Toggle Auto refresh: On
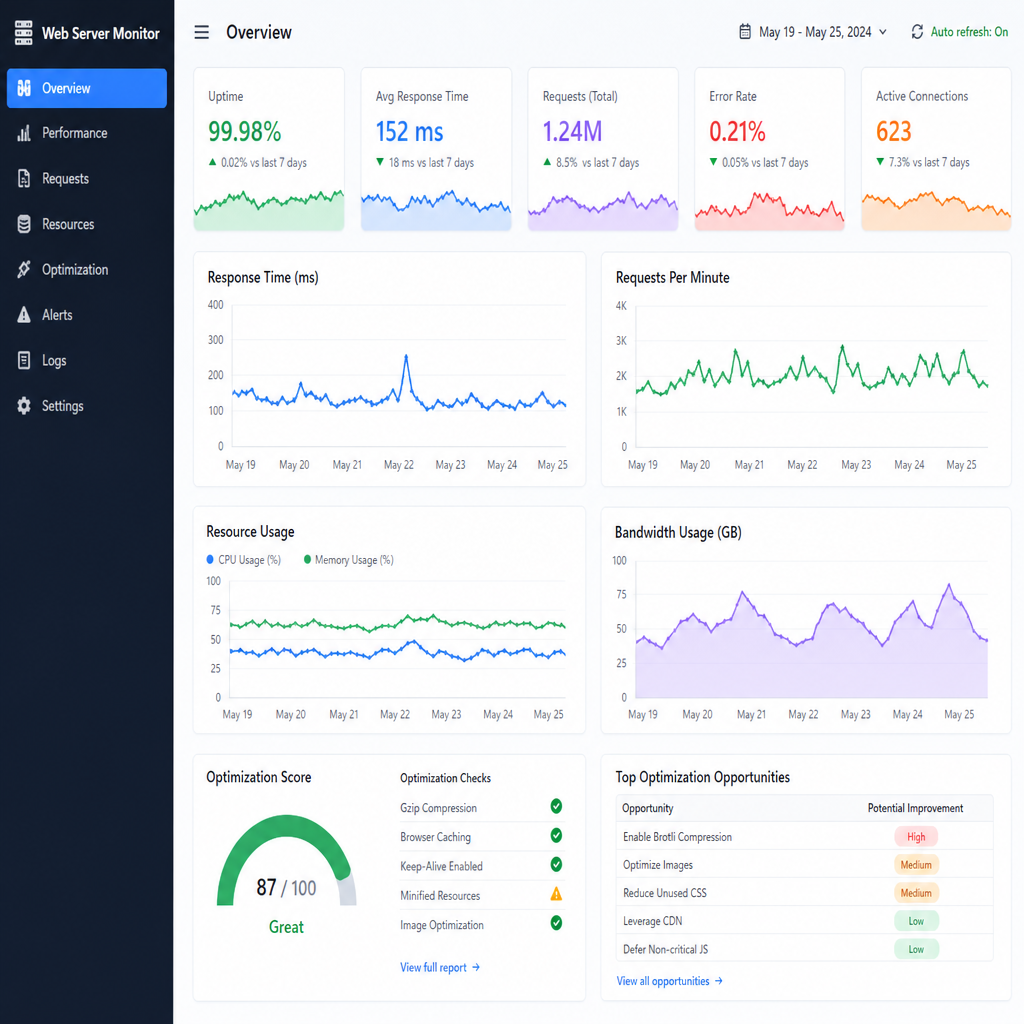Viewport: 1024px width, 1024px height. (x=959, y=31)
